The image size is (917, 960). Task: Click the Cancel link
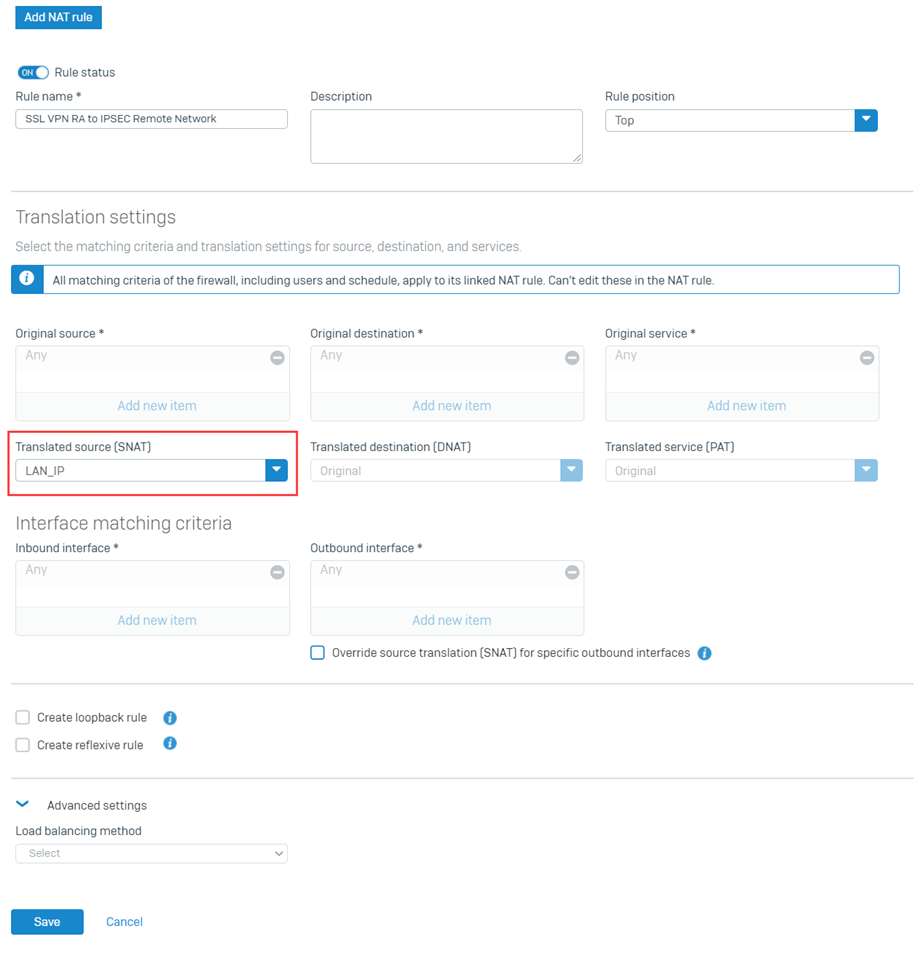tap(124, 922)
